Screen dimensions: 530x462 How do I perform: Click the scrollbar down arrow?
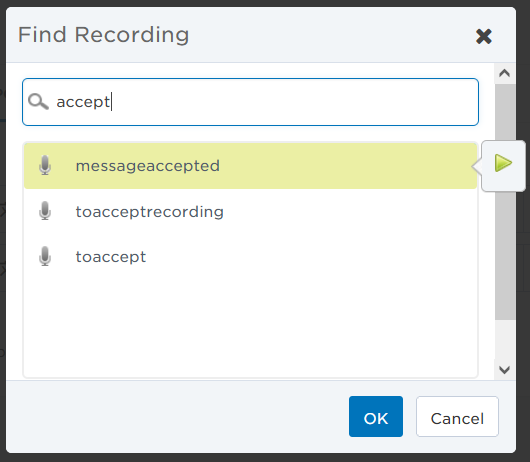(x=505, y=370)
